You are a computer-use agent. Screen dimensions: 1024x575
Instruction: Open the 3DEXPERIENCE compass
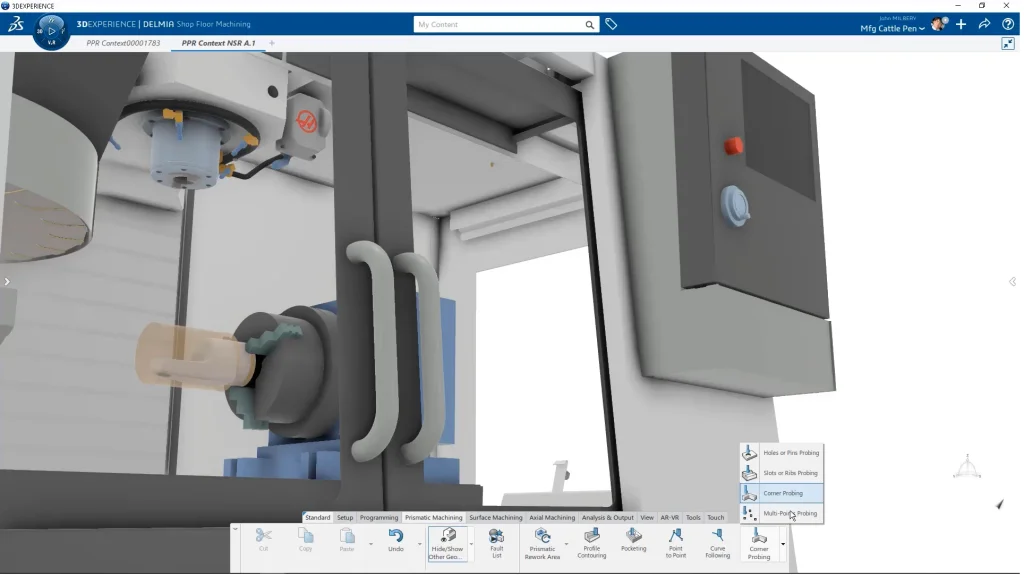(51, 30)
